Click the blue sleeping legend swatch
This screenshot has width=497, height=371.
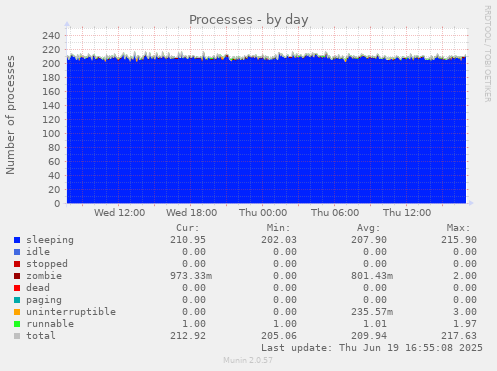coord(17,240)
